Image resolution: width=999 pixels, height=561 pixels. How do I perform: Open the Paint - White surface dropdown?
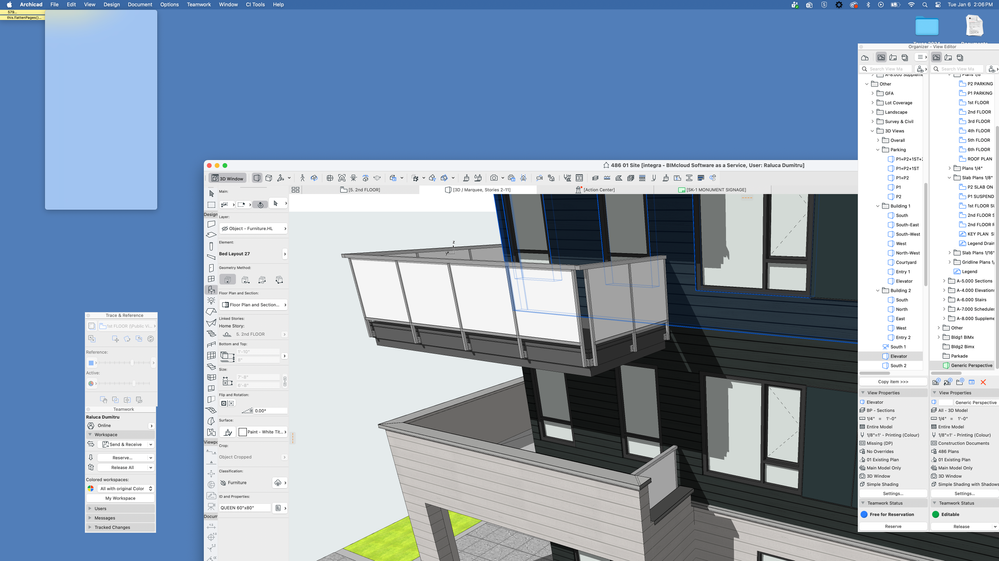coord(262,432)
